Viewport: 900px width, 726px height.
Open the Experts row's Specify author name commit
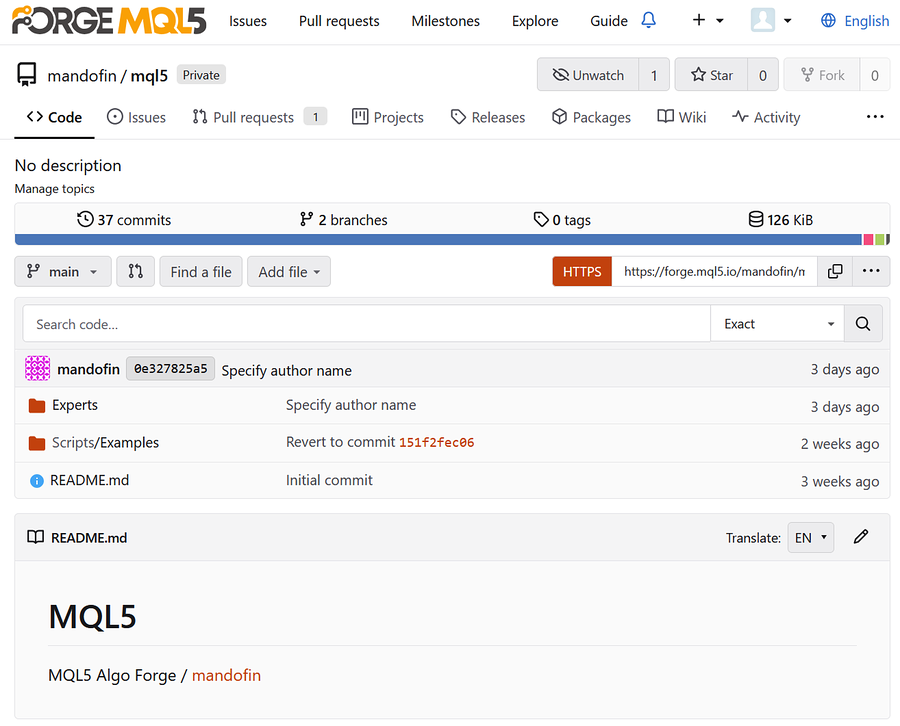point(351,405)
